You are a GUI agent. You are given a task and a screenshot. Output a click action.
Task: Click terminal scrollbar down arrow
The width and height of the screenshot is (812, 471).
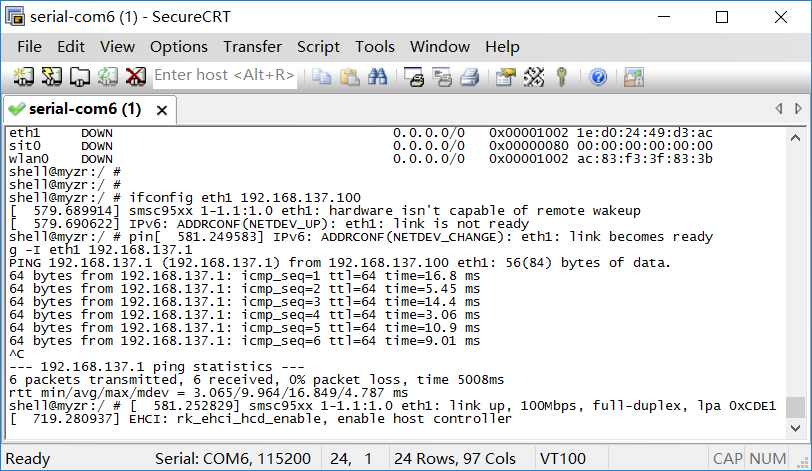pyautogui.click(x=795, y=428)
